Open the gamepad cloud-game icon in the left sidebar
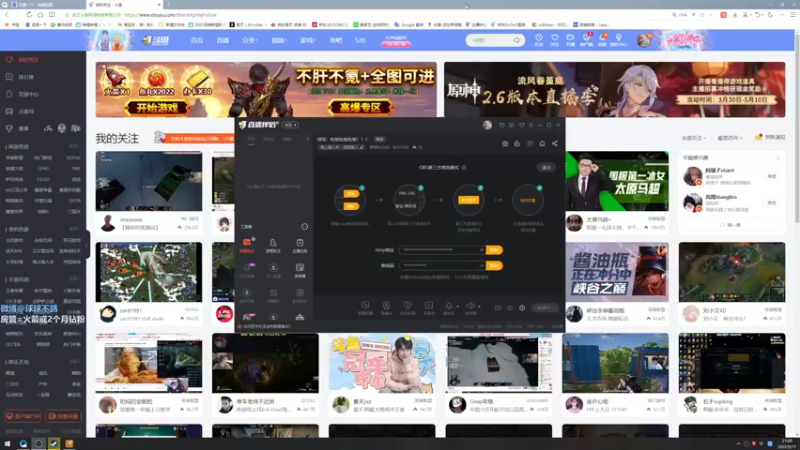Screen dimensions: 800x450 (x=9, y=111)
